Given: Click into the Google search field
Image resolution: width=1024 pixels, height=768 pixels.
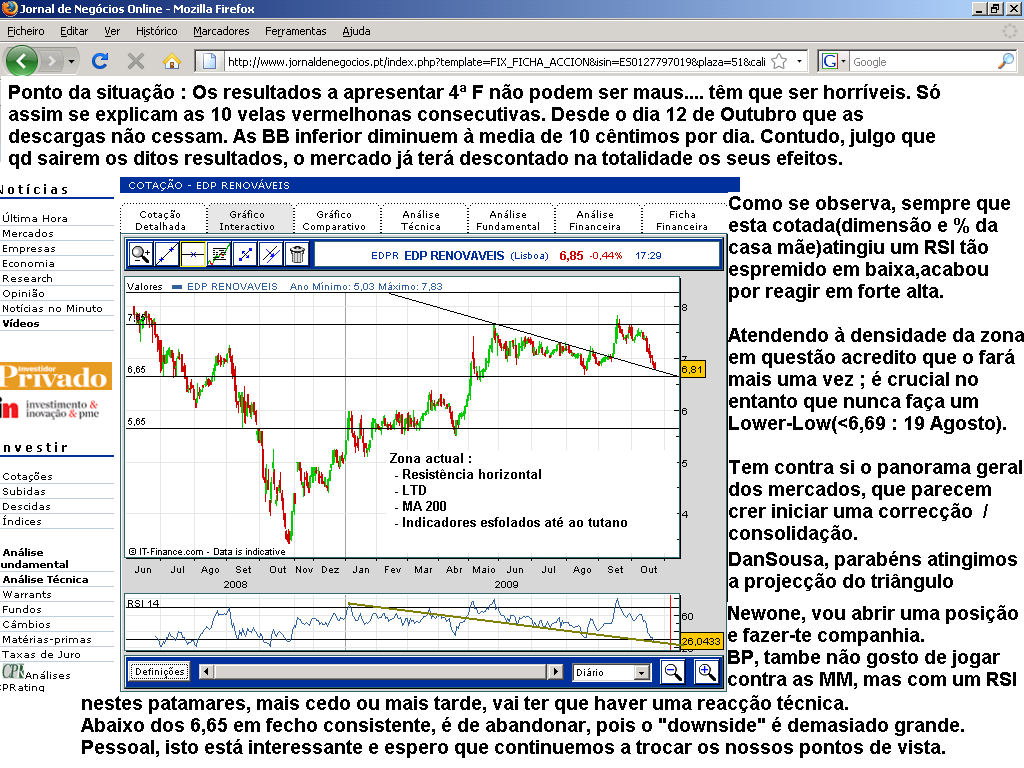Looking at the screenshot, I should coord(923,61).
